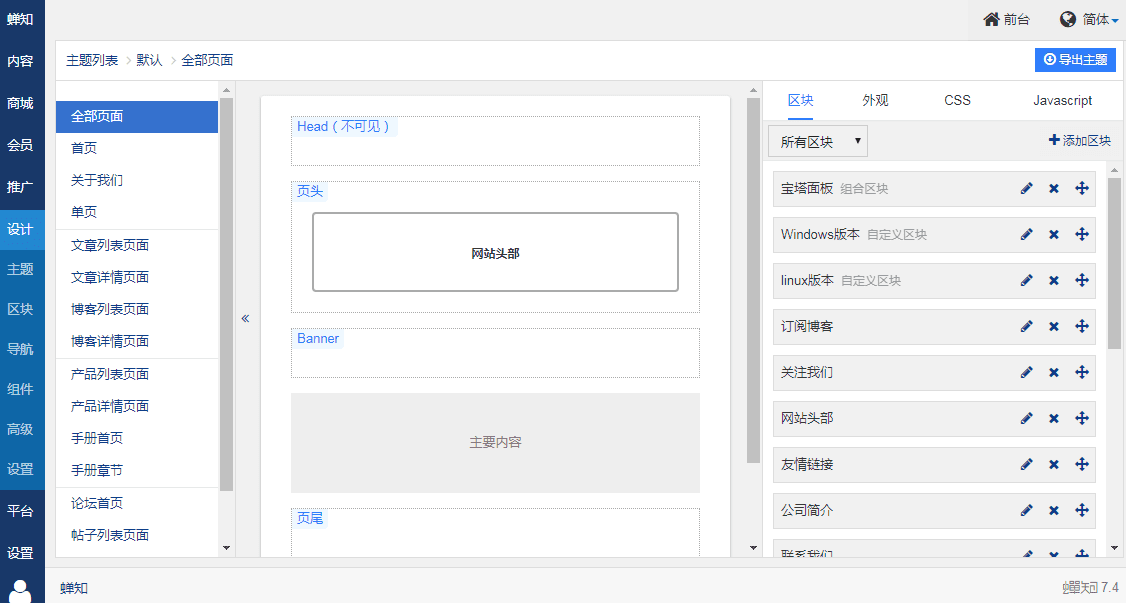1126x603 pixels.
Task: Open the 所有区块 dropdown filter
Action: [818, 142]
